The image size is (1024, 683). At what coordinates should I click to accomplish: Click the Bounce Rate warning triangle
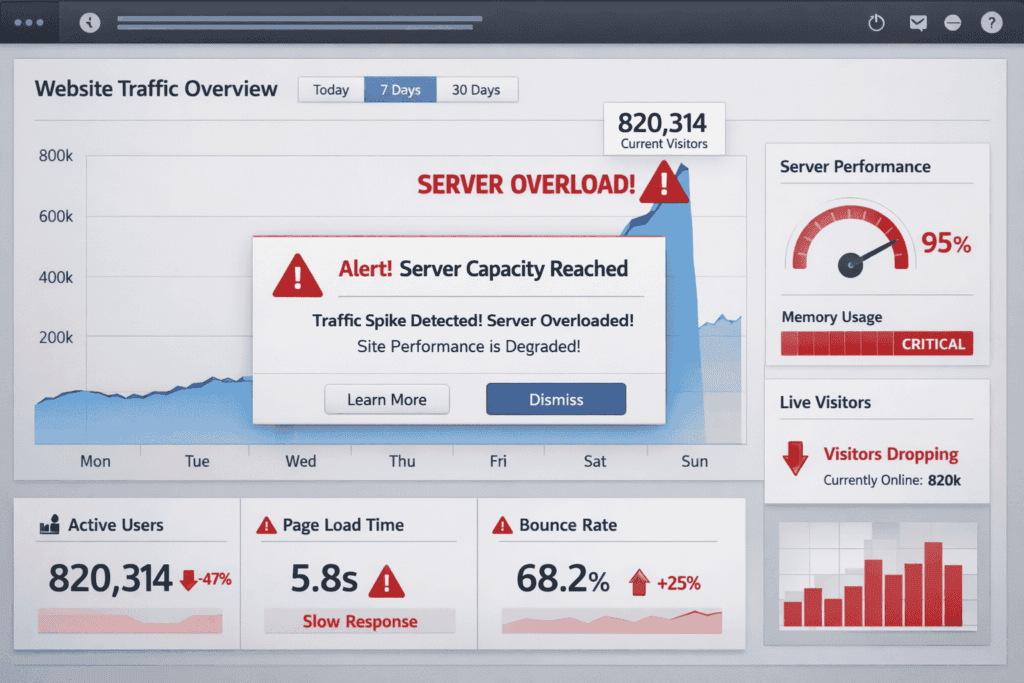[x=503, y=524]
